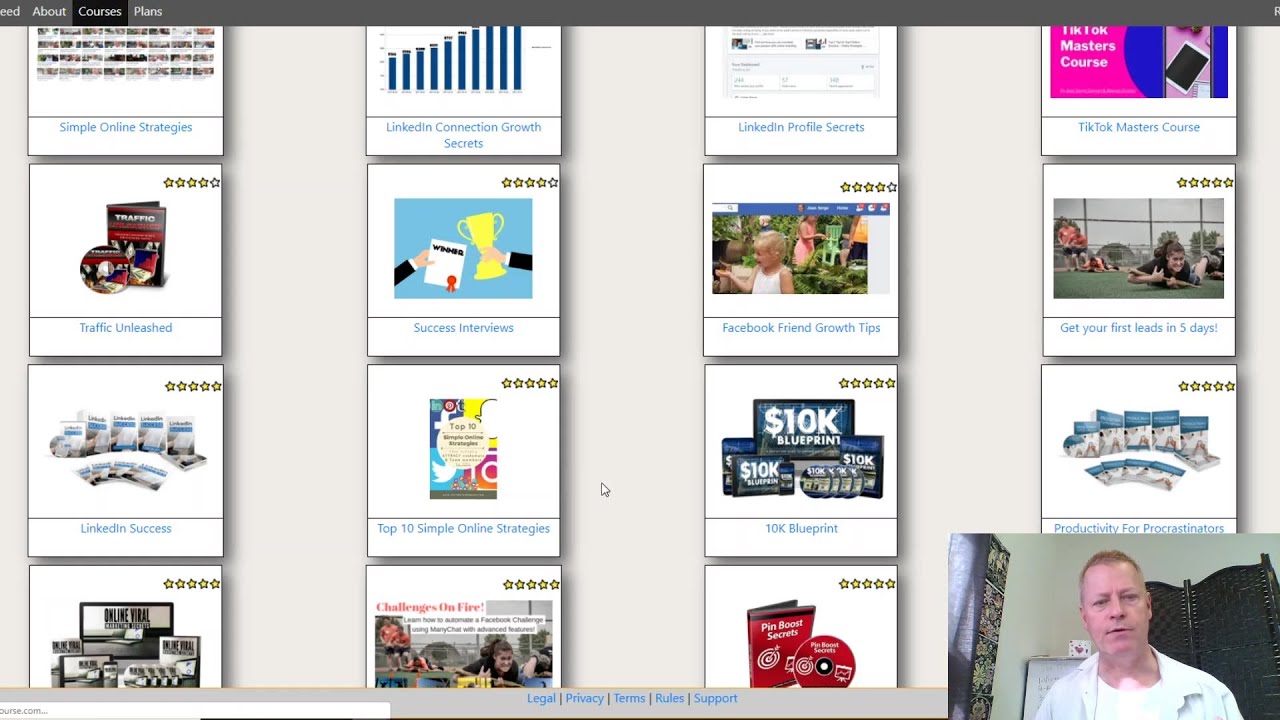Click Facebook Friend Growth Tips title
Viewport: 1280px width, 720px height.
pos(801,327)
